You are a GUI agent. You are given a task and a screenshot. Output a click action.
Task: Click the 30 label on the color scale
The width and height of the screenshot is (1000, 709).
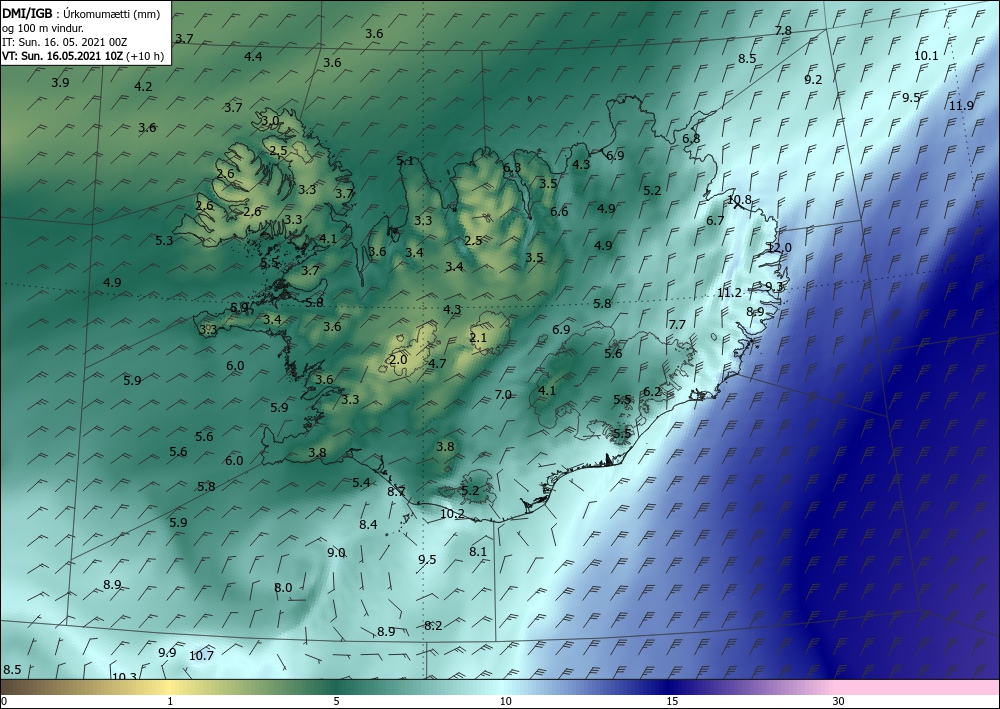(x=839, y=701)
